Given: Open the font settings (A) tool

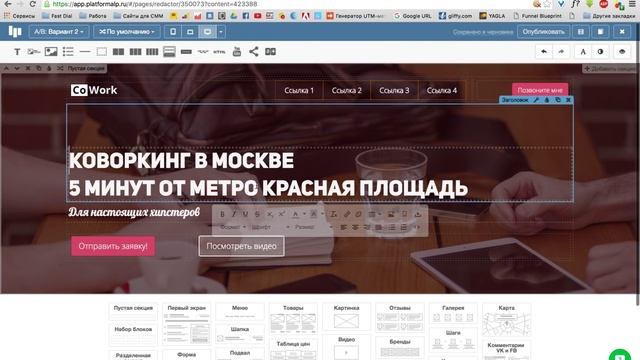Looking at the screenshot, I should 583,52.
